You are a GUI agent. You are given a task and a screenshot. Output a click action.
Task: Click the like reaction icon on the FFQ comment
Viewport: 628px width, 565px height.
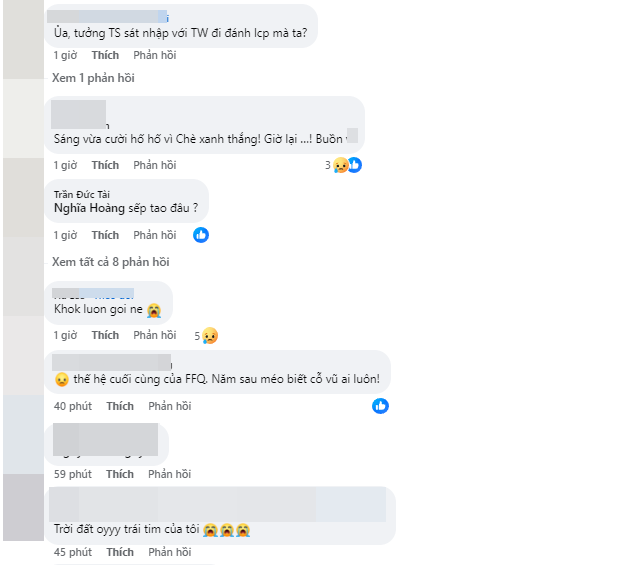point(380,406)
